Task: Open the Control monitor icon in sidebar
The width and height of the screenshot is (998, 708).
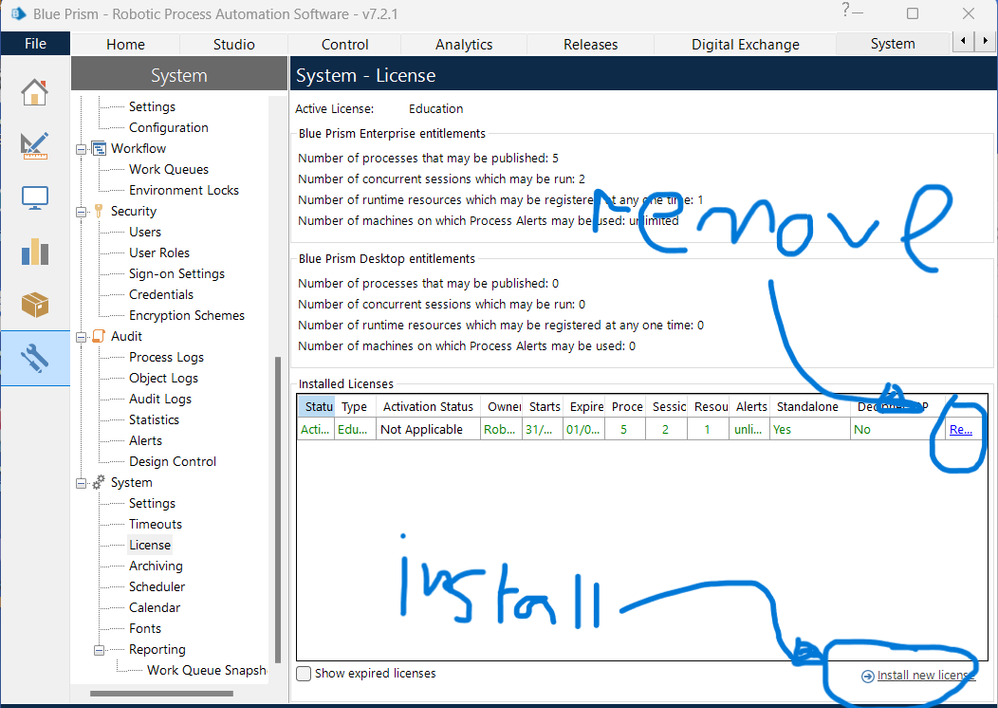Action: (x=34, y=198)
